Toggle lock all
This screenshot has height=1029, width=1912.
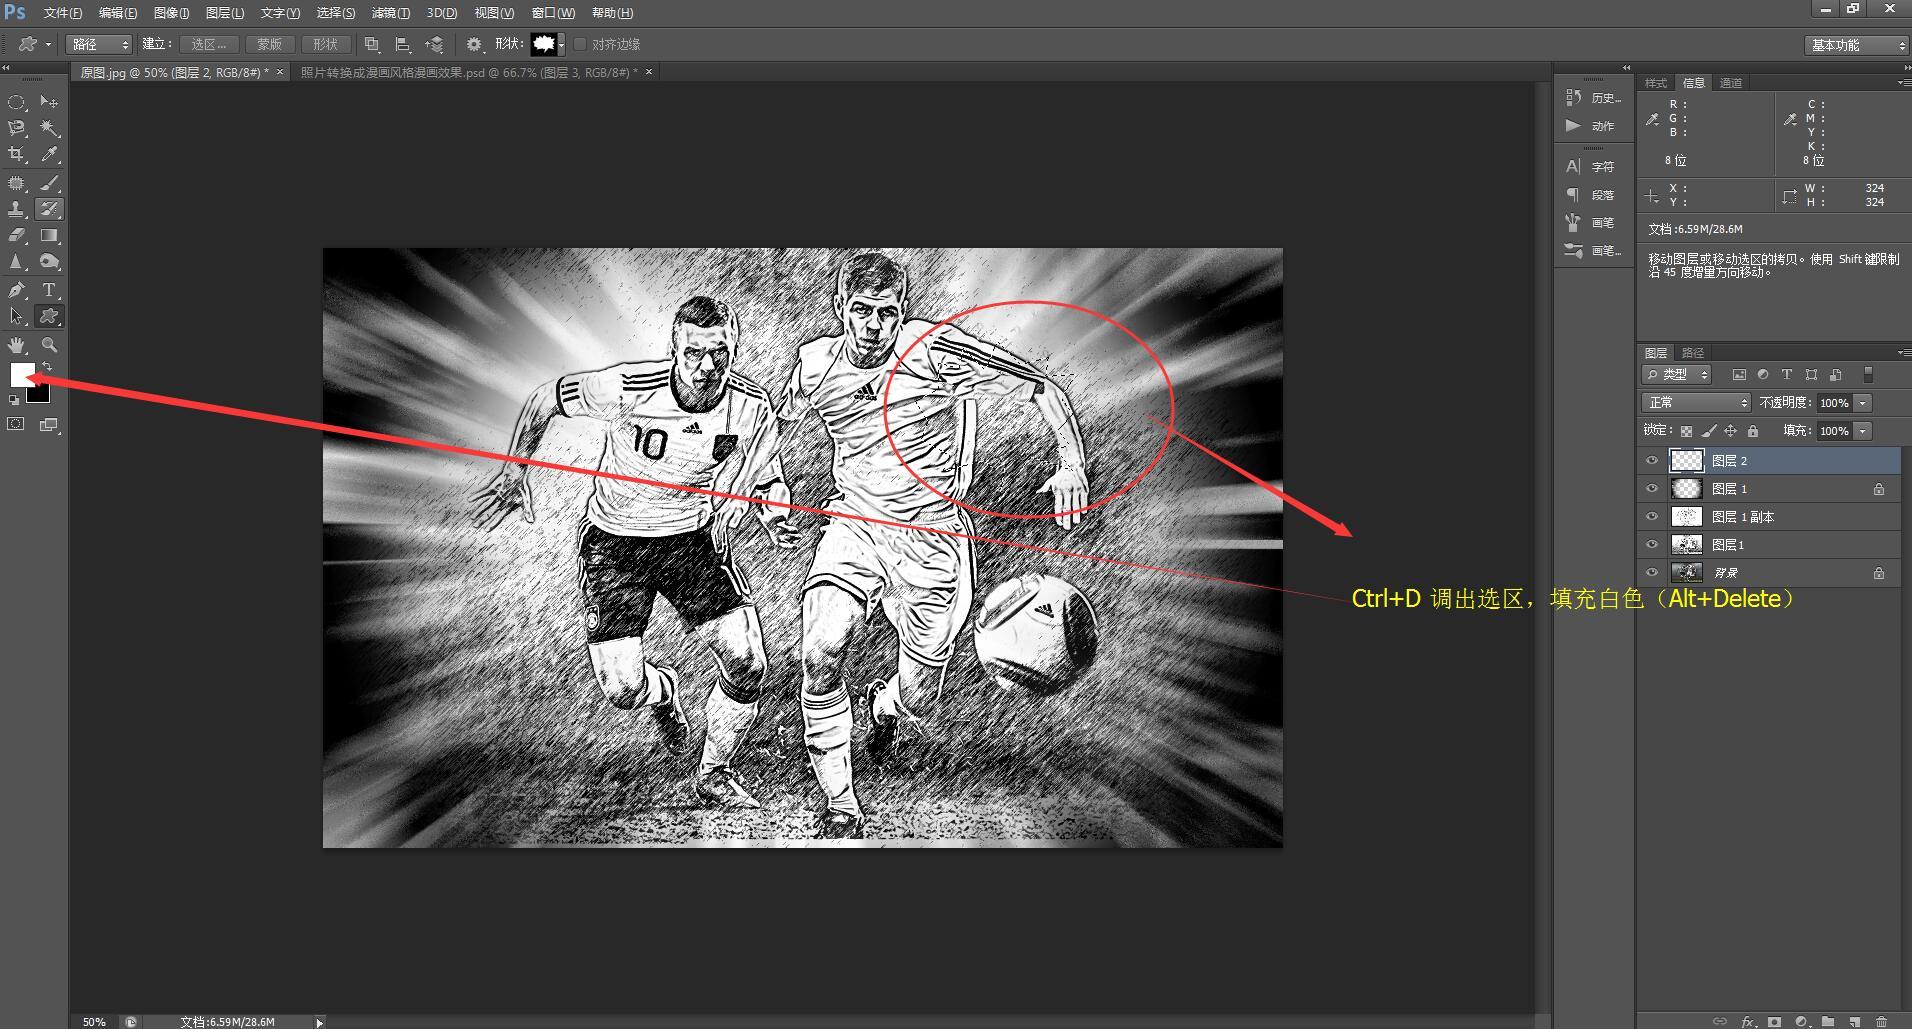[x=1753, y=431]
